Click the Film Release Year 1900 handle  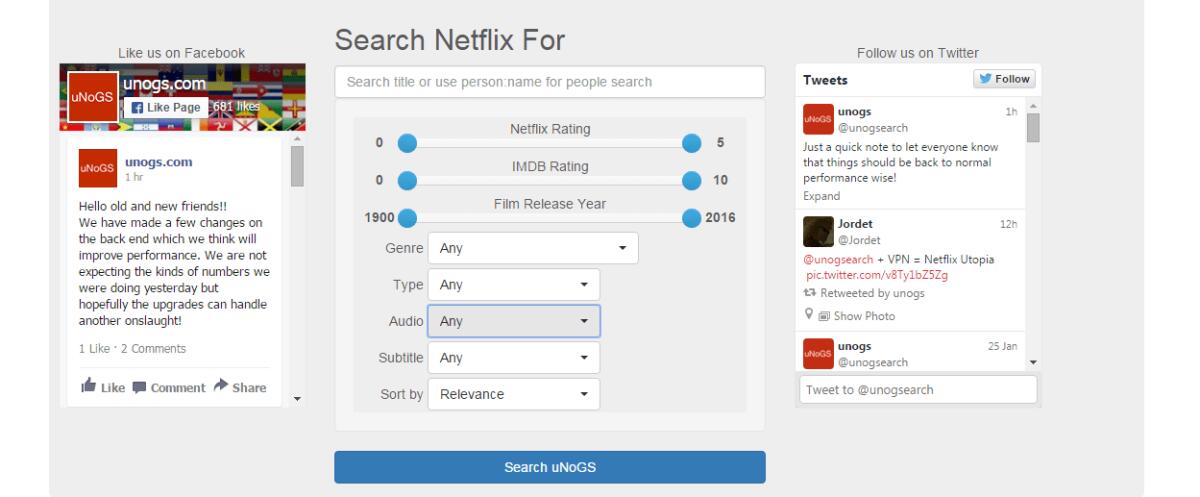(x=407, y=218)
